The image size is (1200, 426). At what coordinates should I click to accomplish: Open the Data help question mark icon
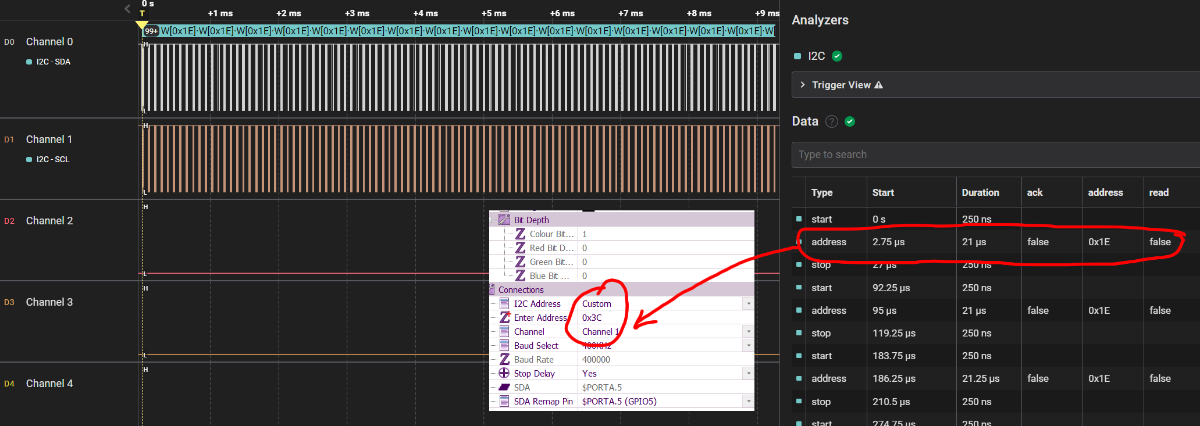[x=831, y=121]
